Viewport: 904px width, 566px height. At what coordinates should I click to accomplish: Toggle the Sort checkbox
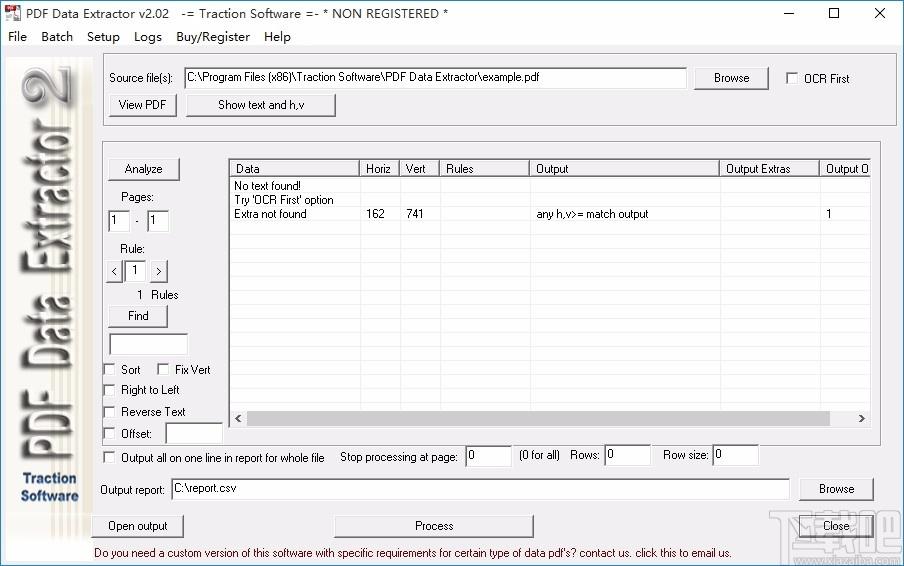pyautogui.click(x=110, y=370)
